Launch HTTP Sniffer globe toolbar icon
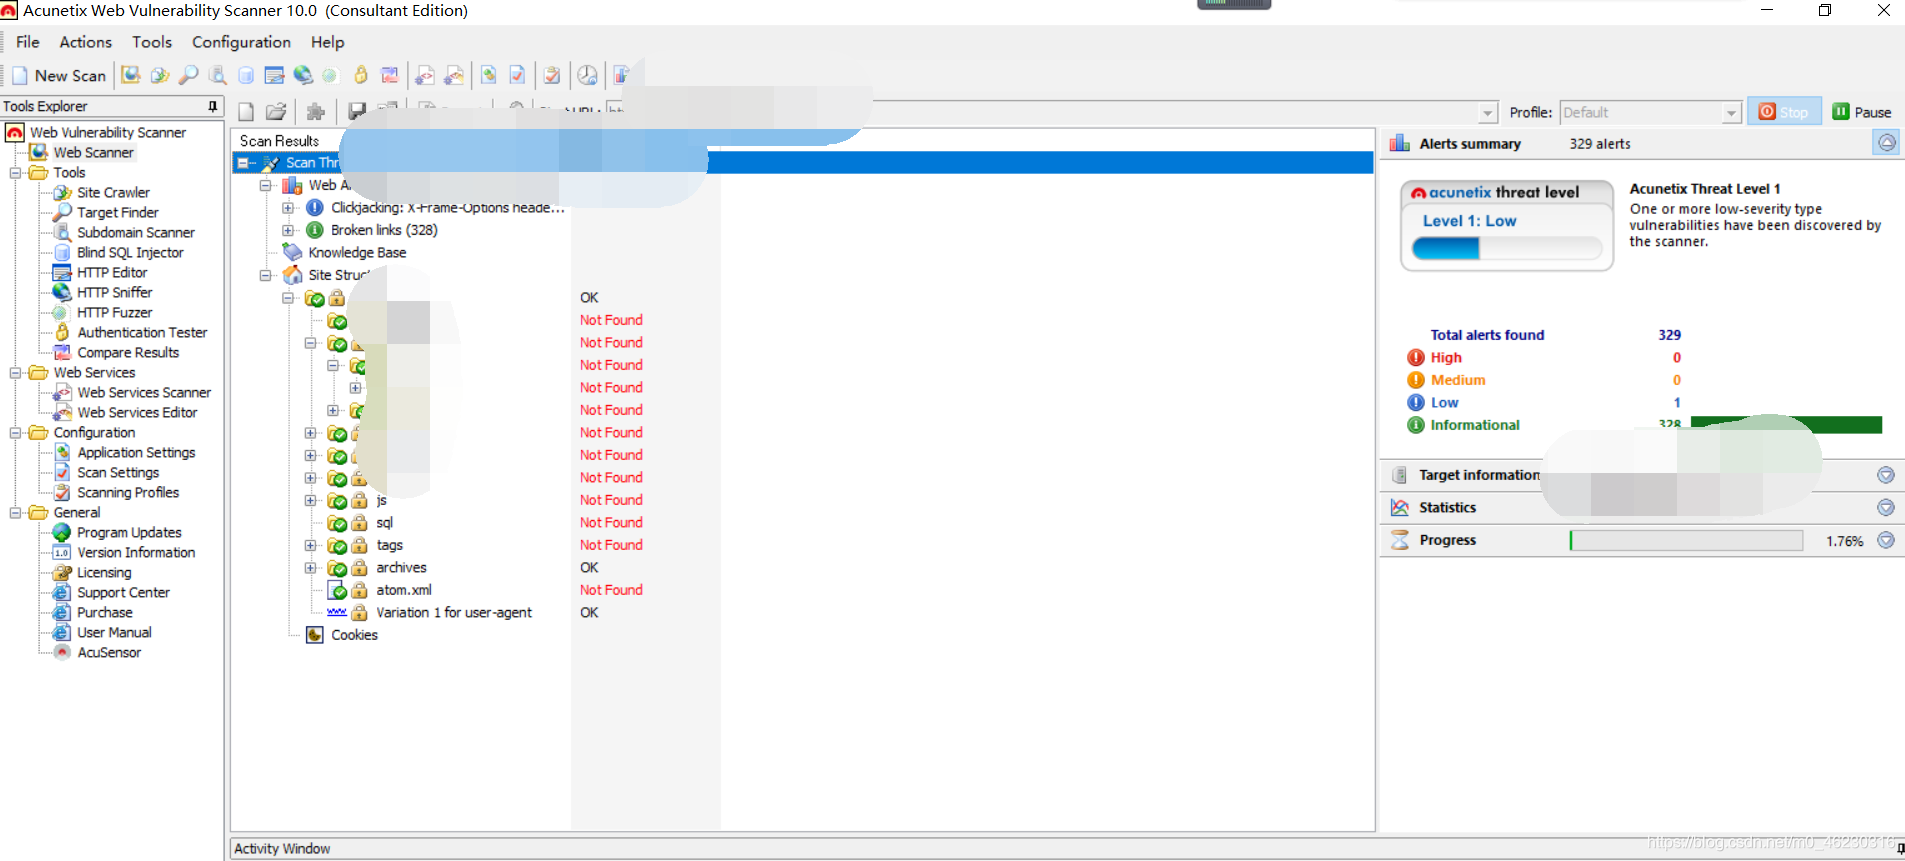The height and width of the screenshot is (861, 1905). point(303,75)
